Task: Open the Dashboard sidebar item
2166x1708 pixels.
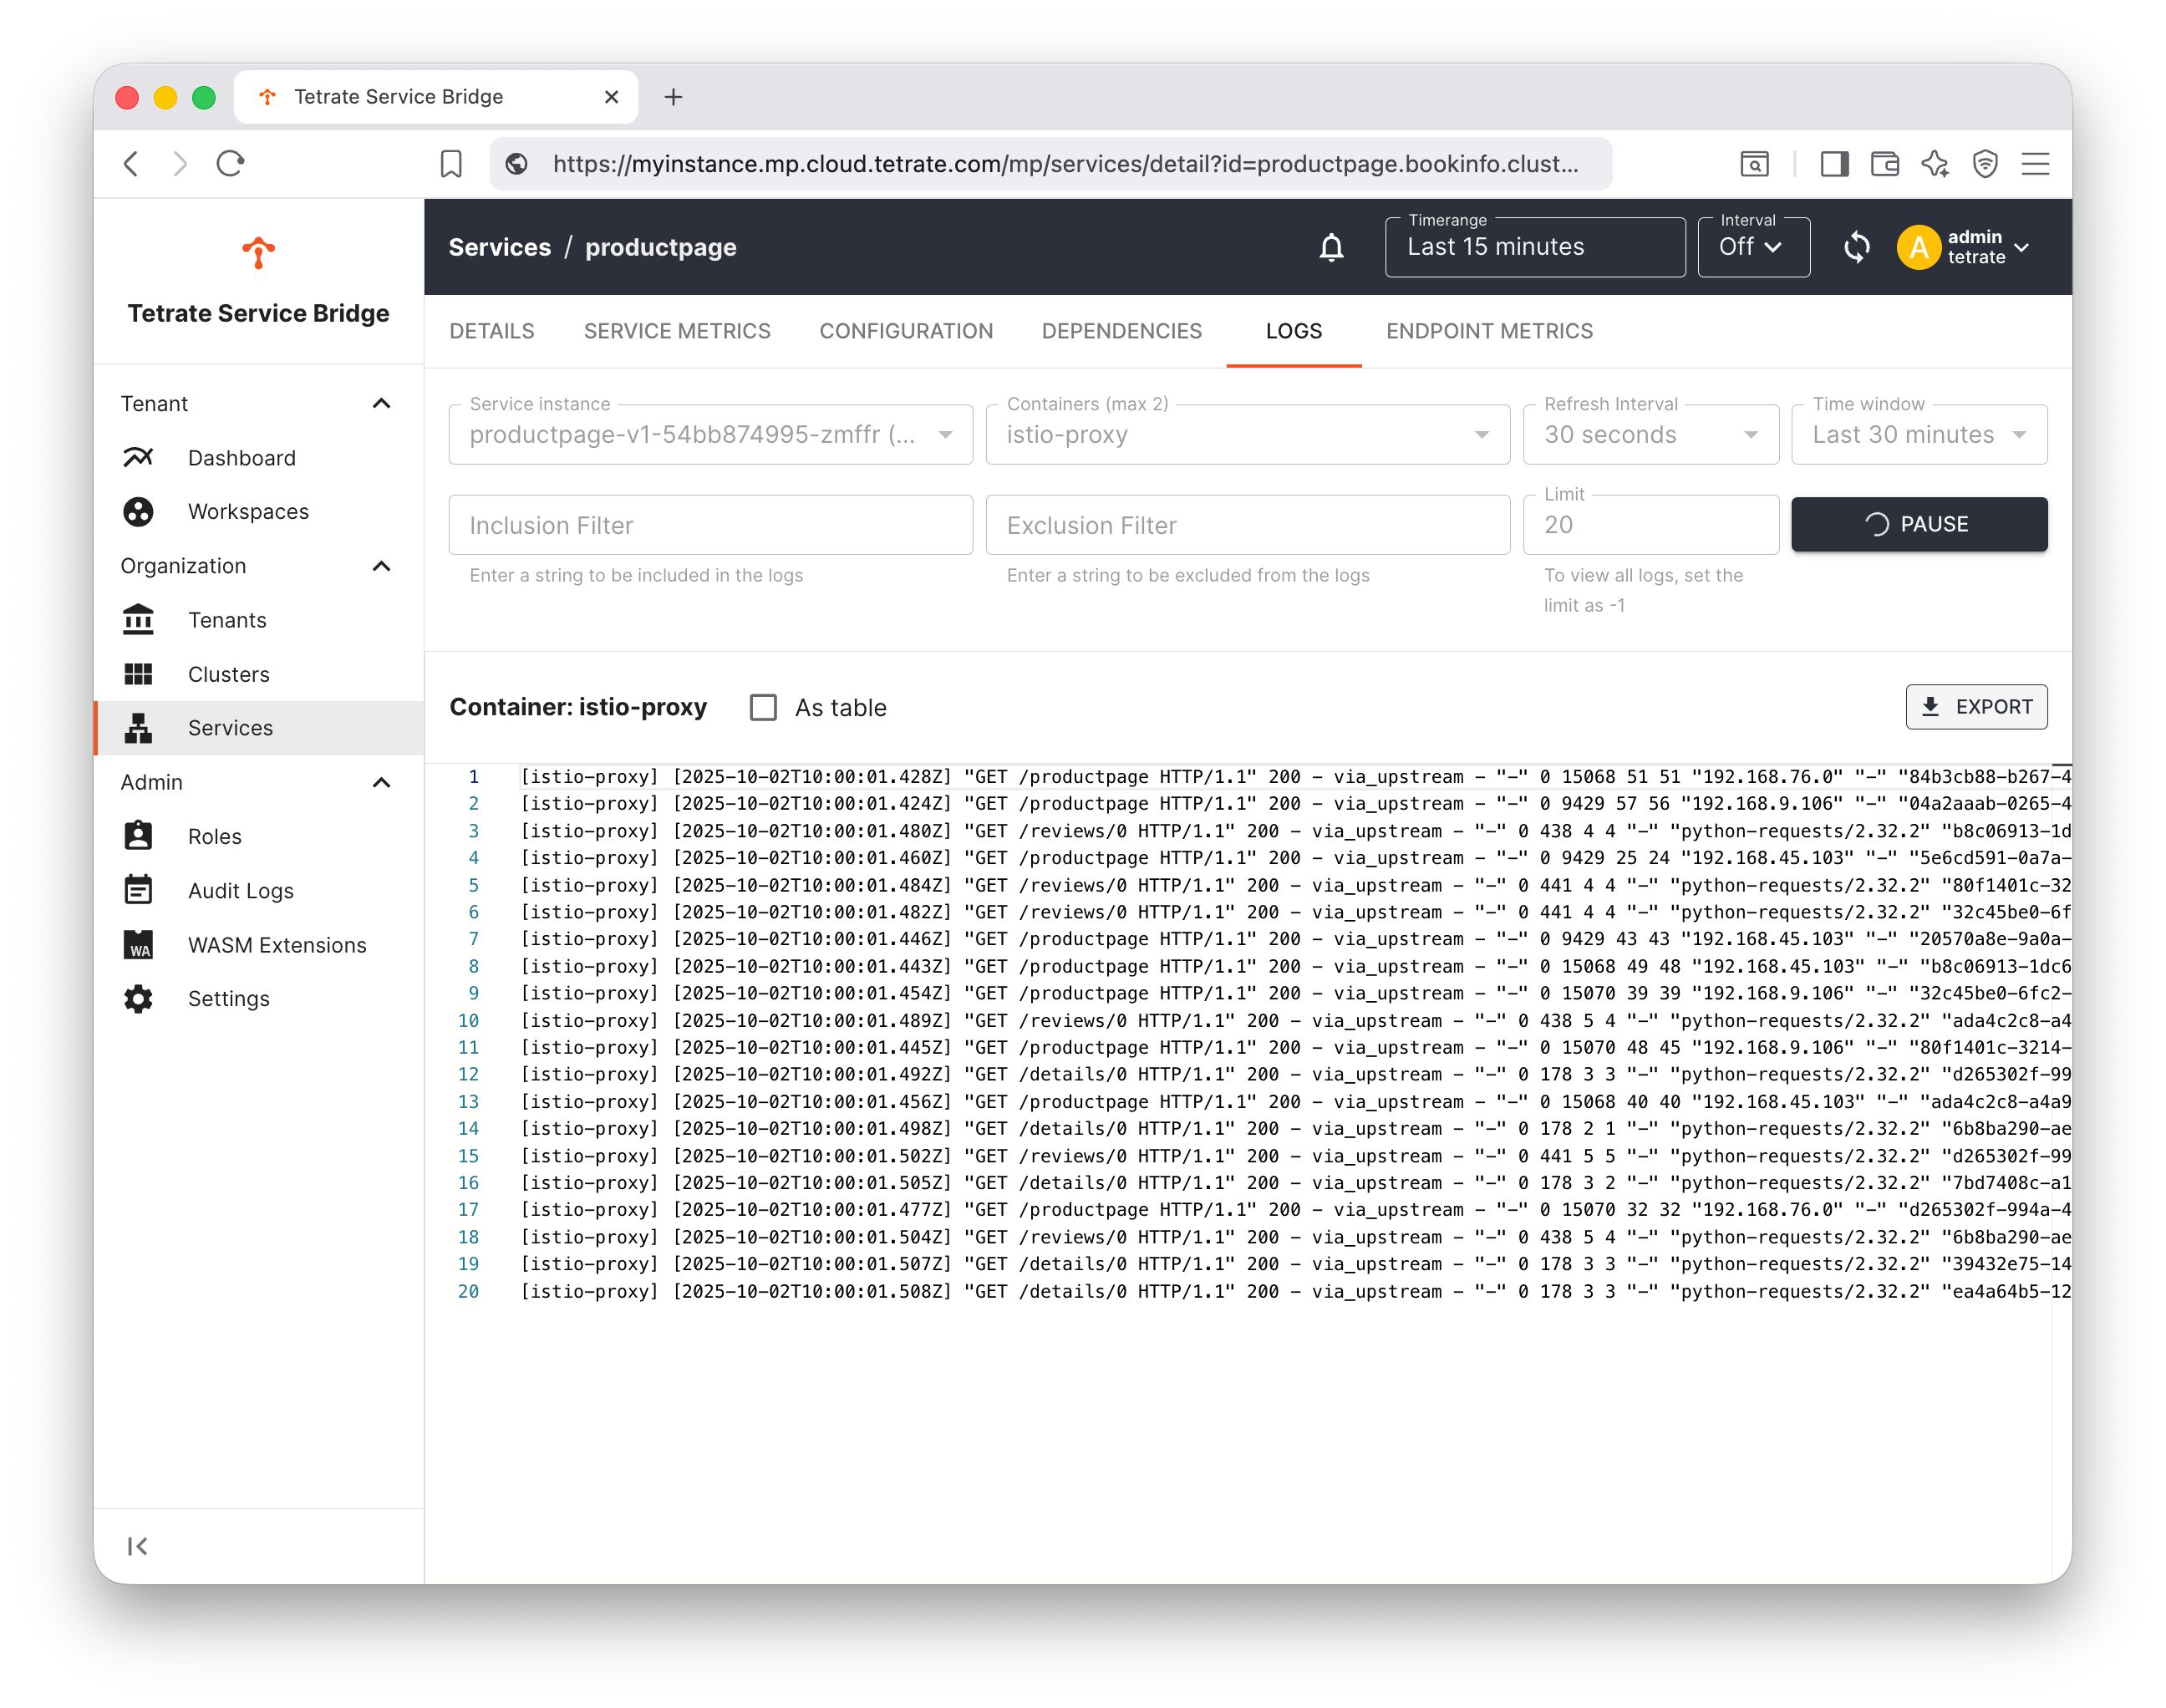Action: click(x=241, y=458)
